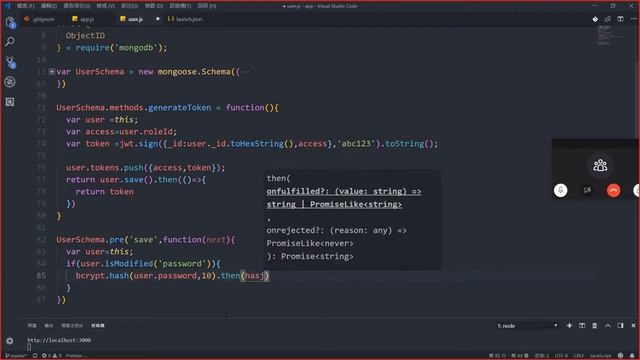Click the open changes icon in editor toolbar
This screenshot has width=640, height=360.
[x=608, y=19]
